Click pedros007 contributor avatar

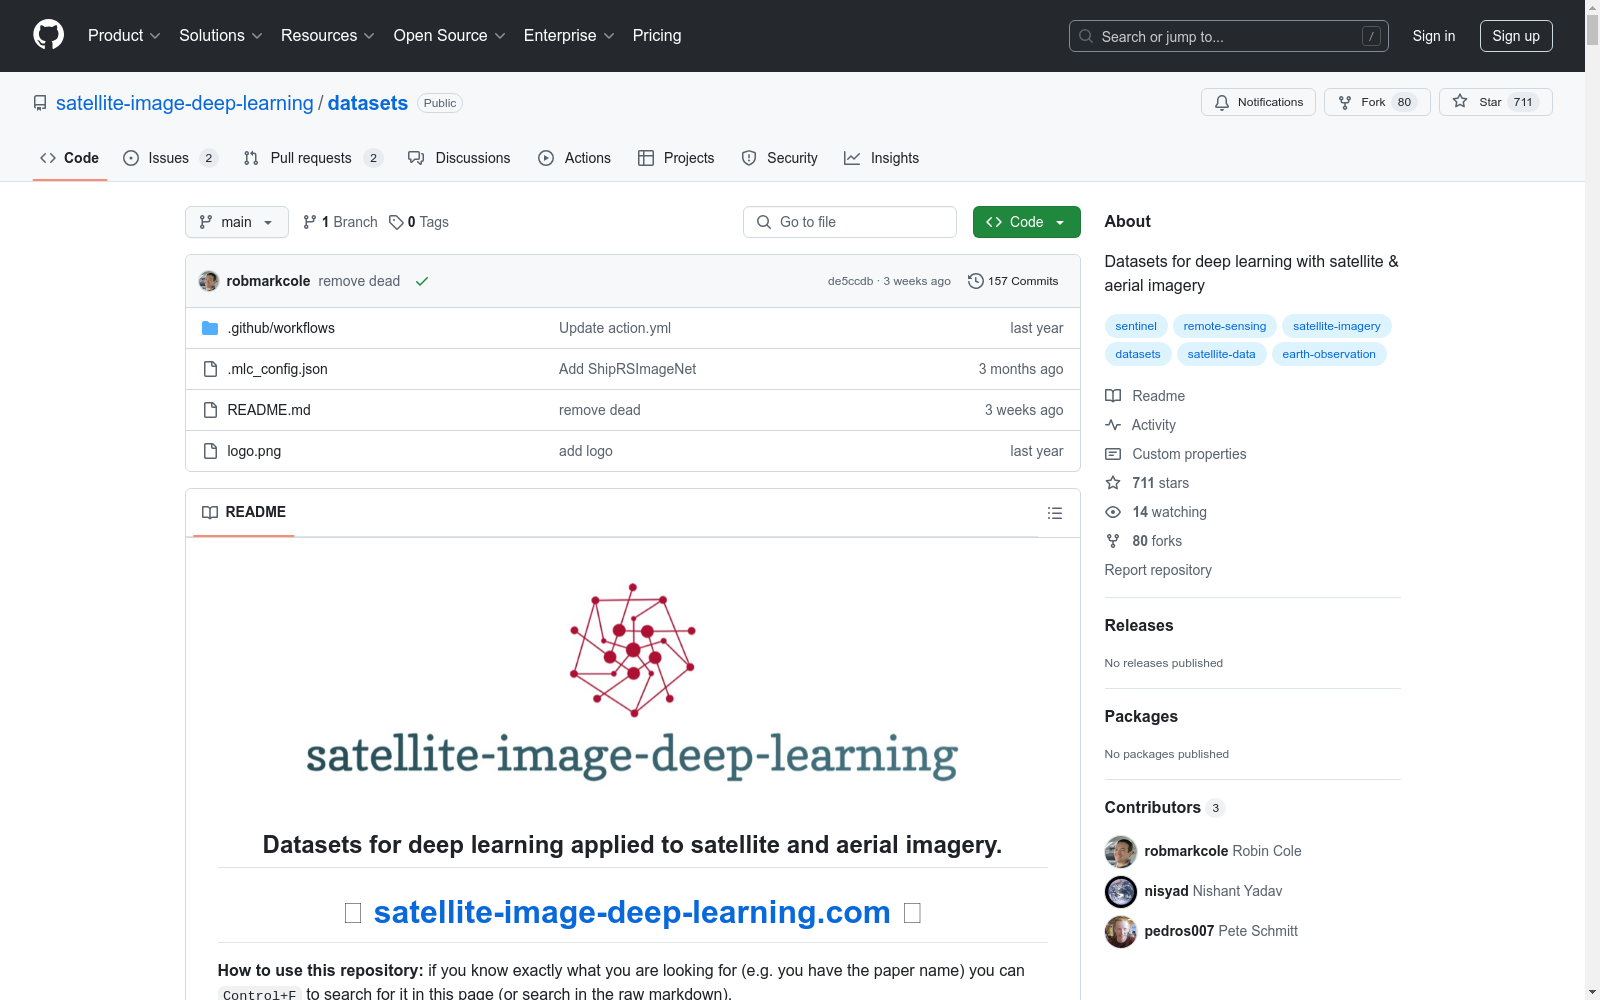(1121, 931)
